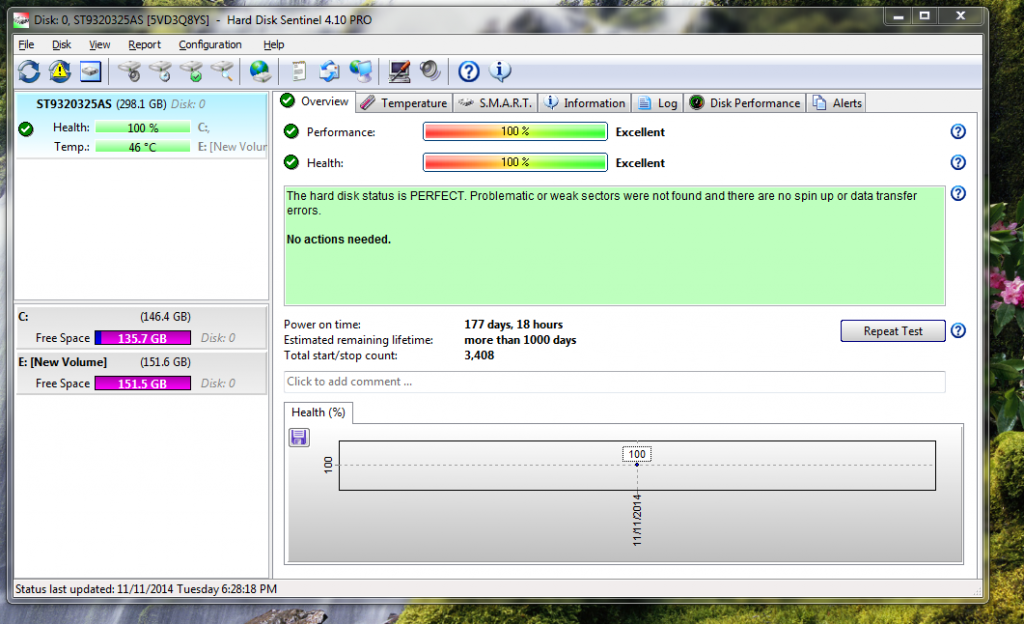Click the blue question mark toolbar icon
Screen dimensions: 1024x624
(468, 71)
